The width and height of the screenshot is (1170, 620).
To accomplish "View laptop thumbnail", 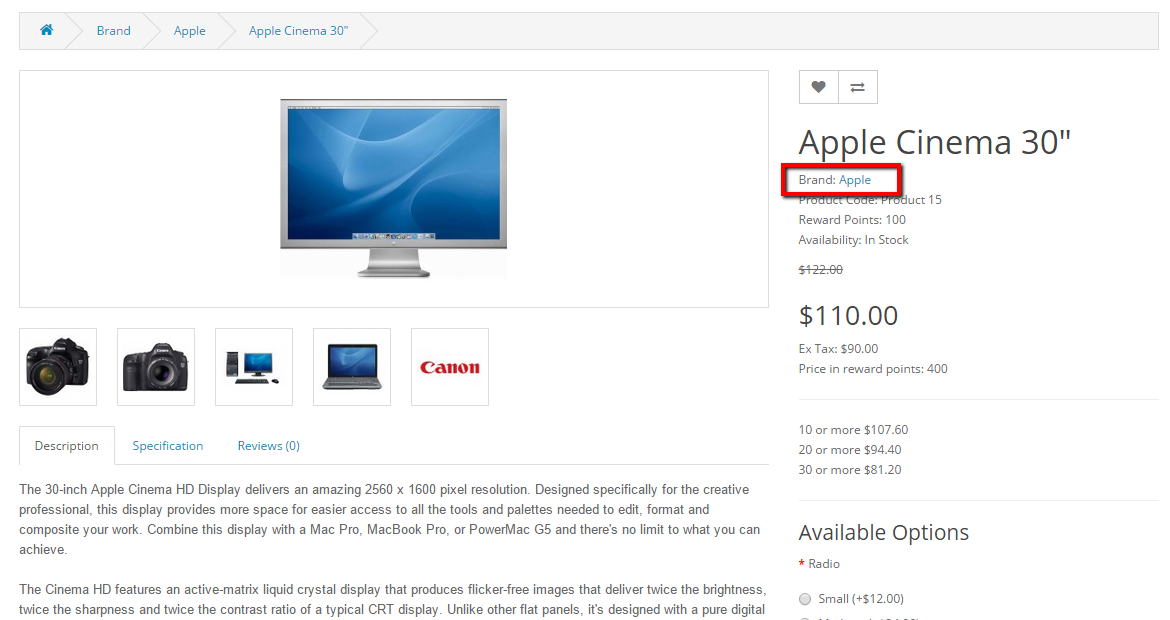I will (x=351, y=367).
